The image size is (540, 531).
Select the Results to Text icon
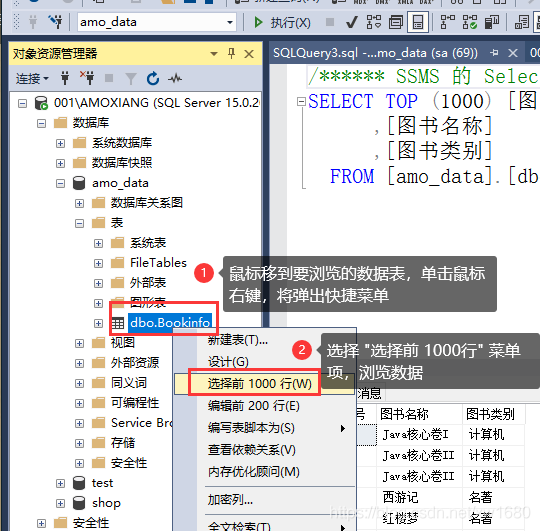coord(522,22)
